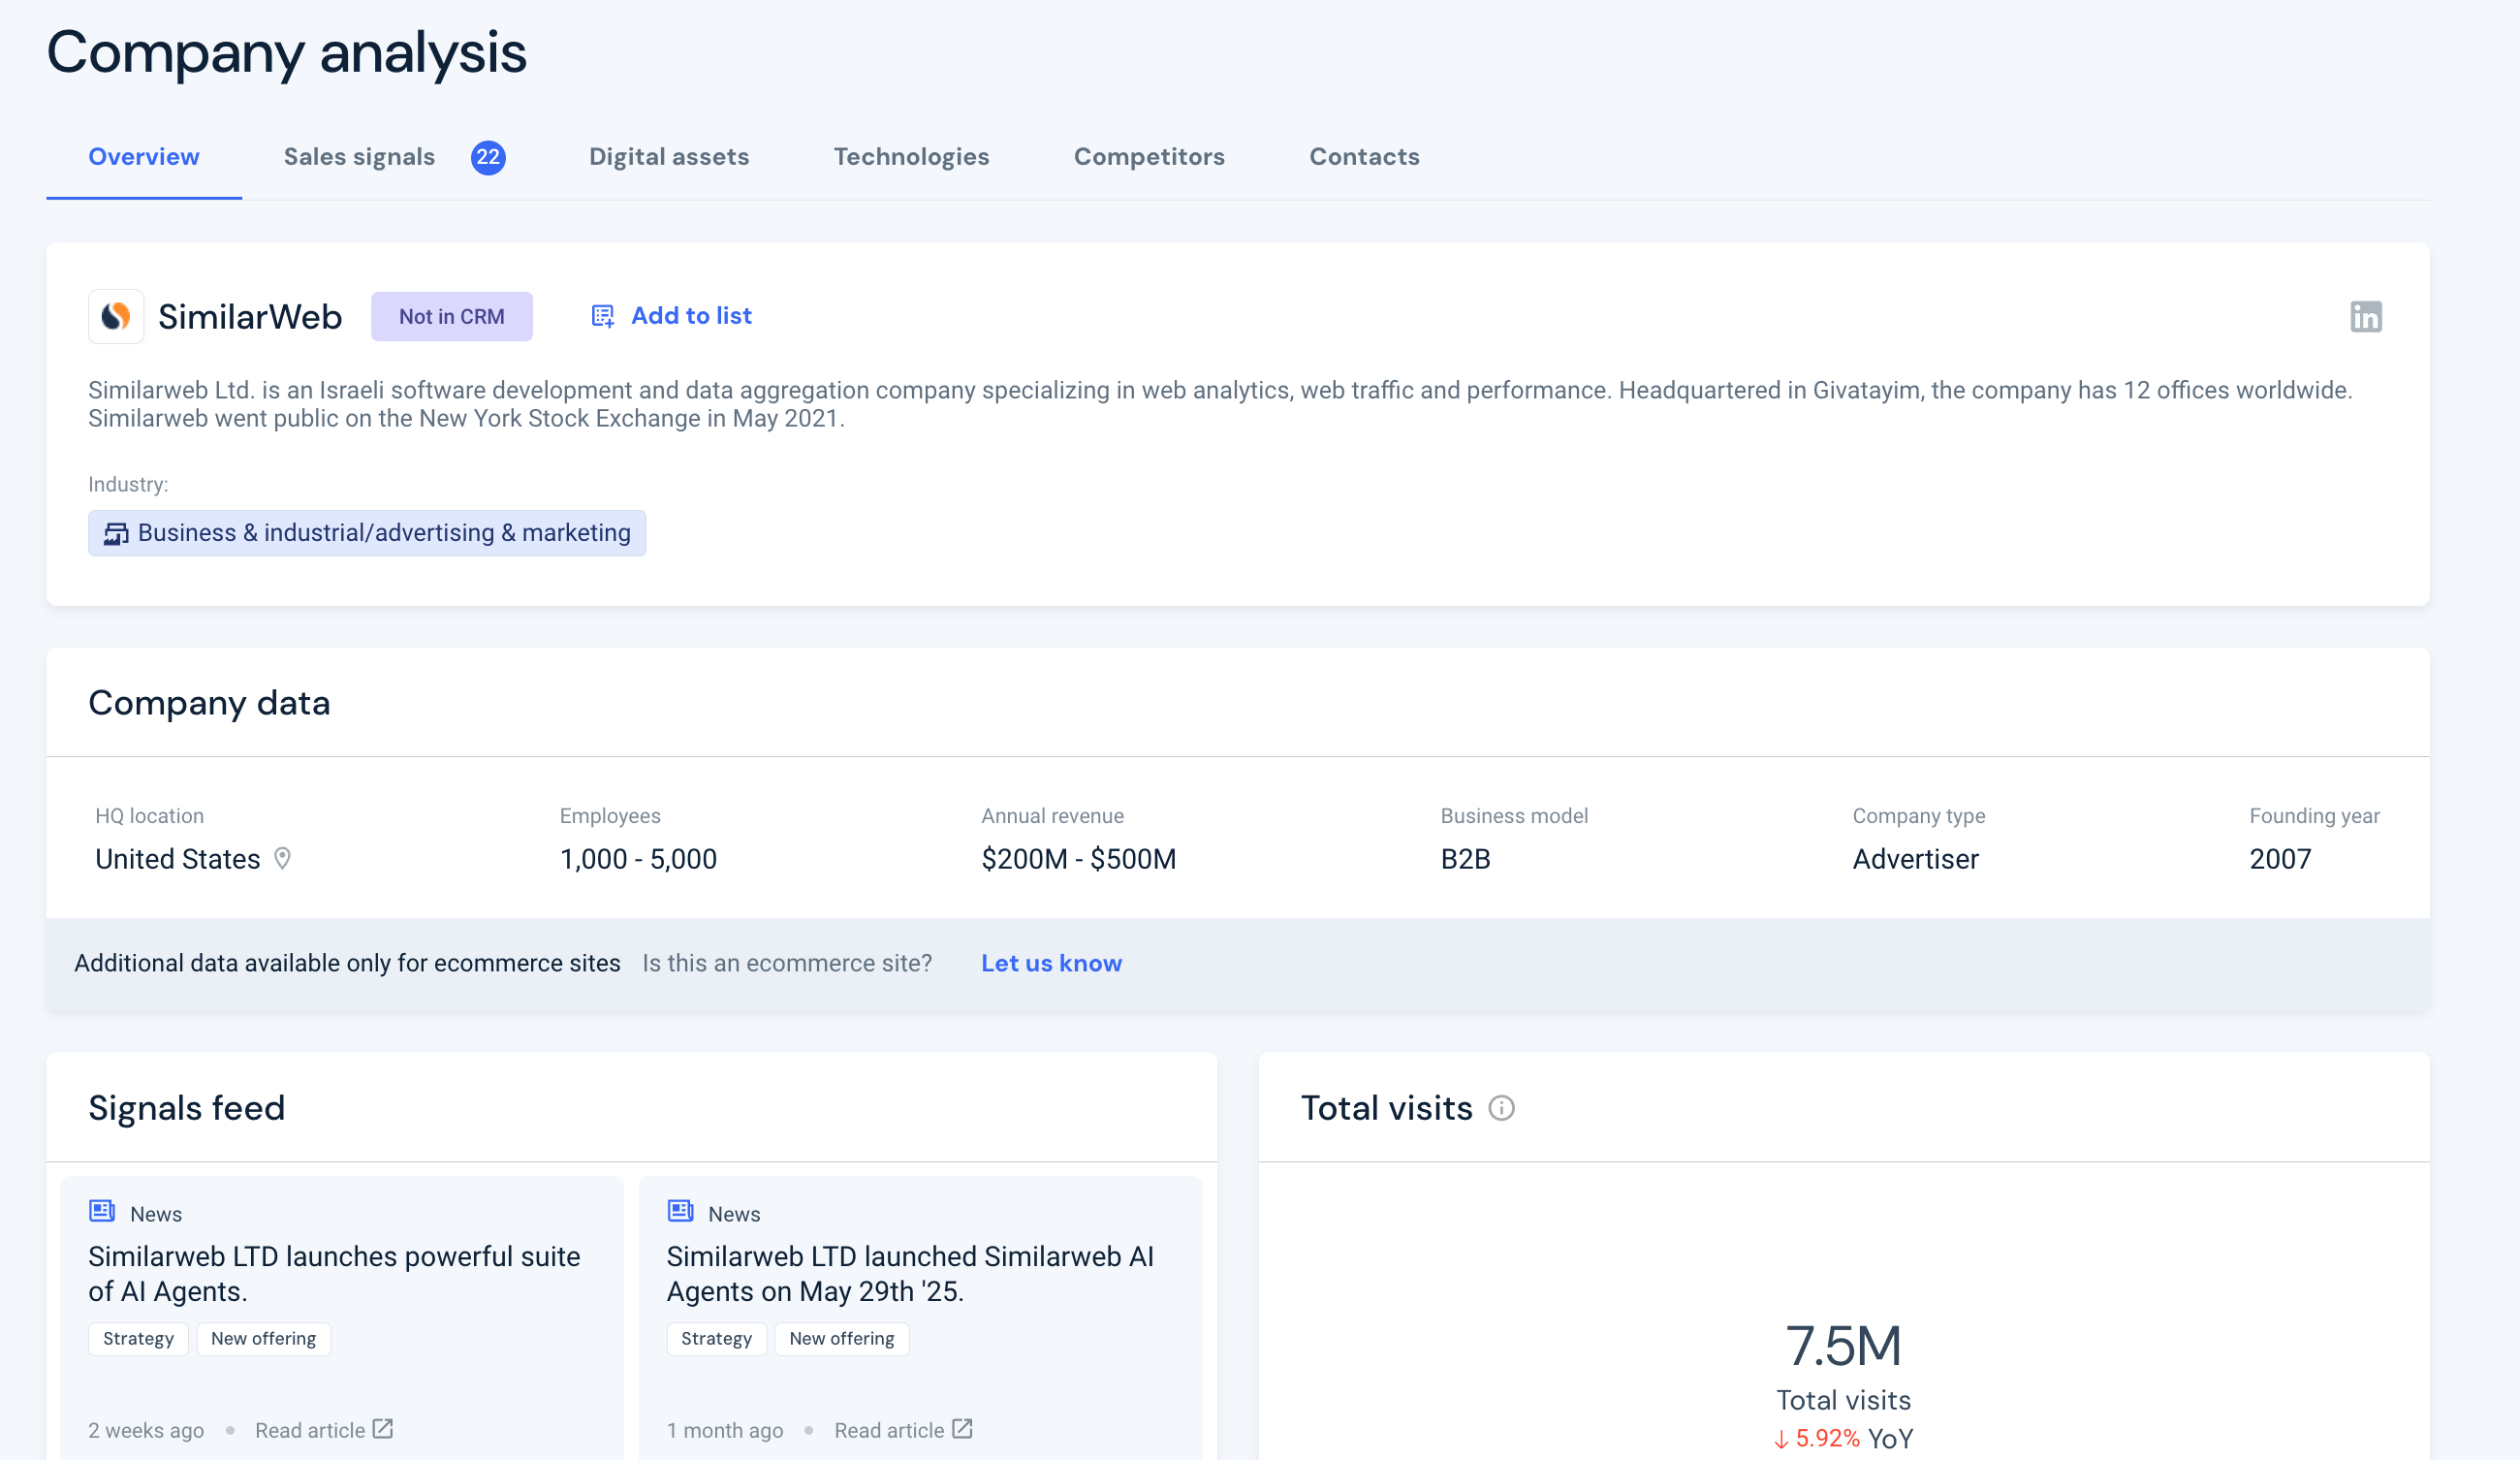Click external link icon on 1 month ago article
2520x1460 pixels.
[962, 1428]
